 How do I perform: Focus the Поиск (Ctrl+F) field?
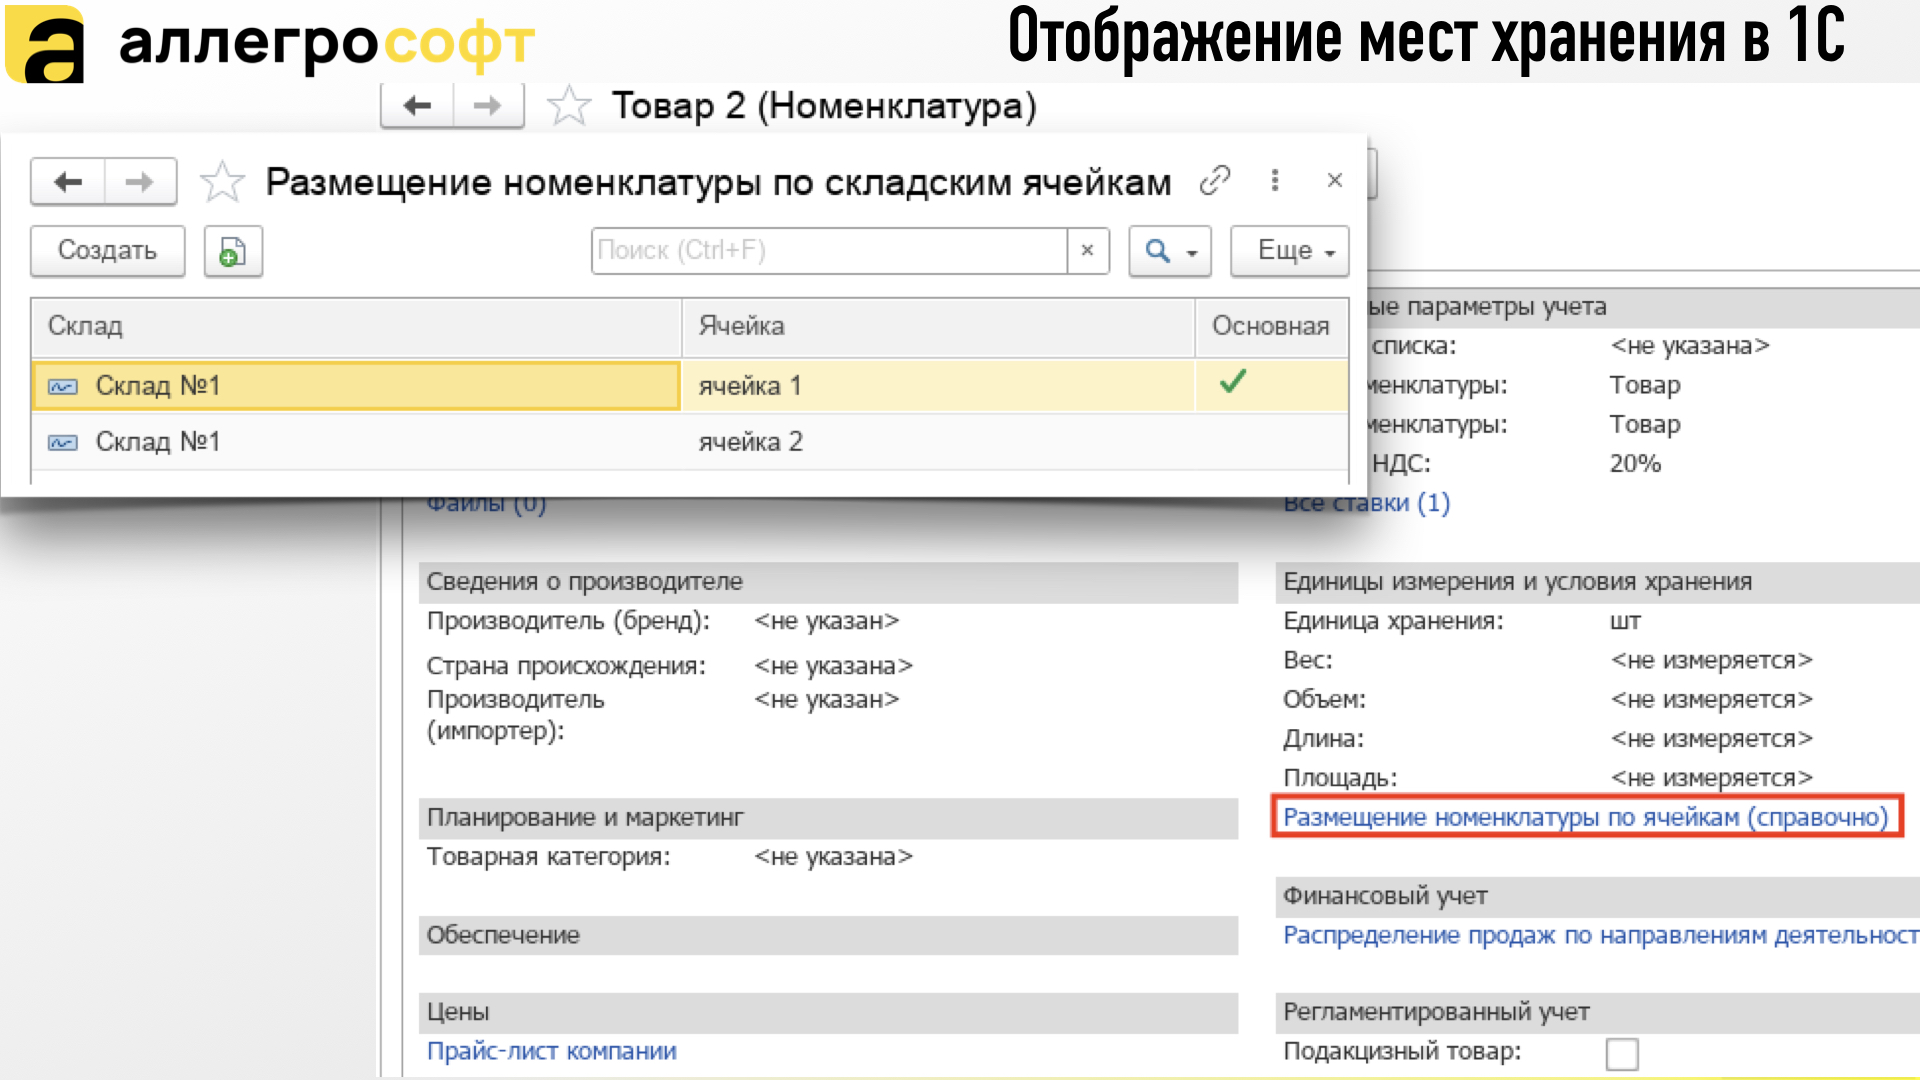[830, 251]
